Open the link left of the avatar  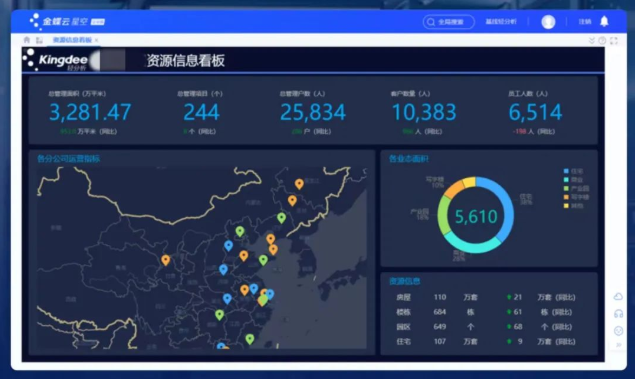tap(501, 22)
